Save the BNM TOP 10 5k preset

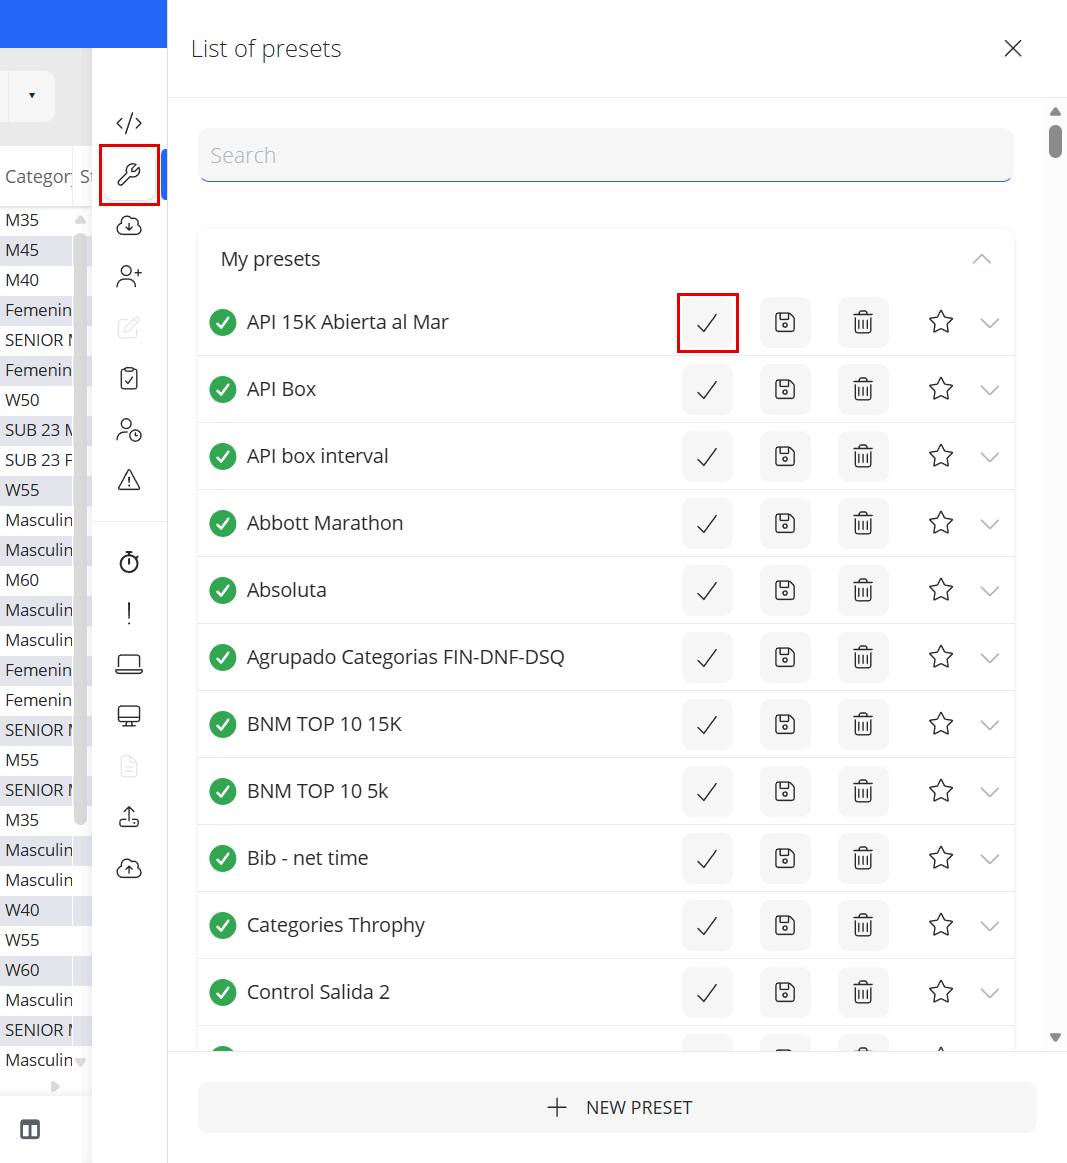[x=785, y=791]
